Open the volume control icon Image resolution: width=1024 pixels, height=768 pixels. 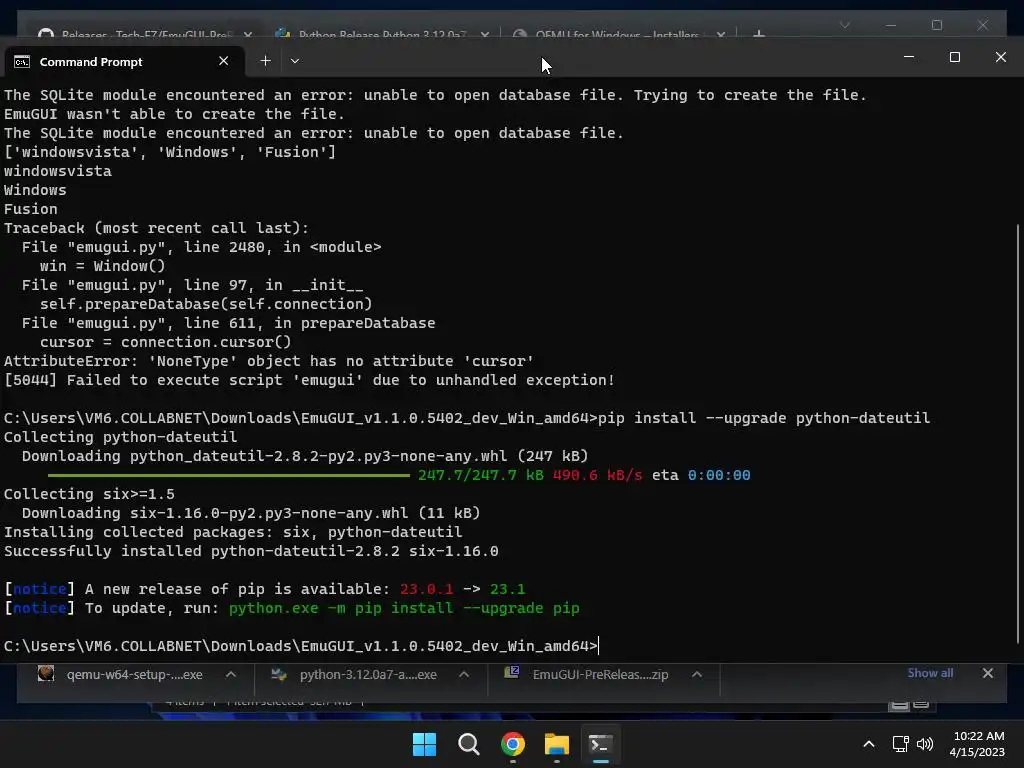(925, 744)
